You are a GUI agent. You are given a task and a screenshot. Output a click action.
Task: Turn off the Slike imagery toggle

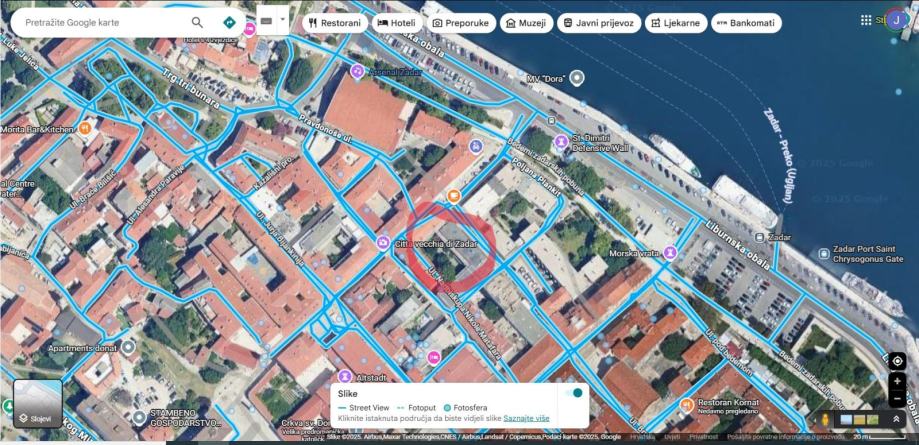(x=574, y=393)
